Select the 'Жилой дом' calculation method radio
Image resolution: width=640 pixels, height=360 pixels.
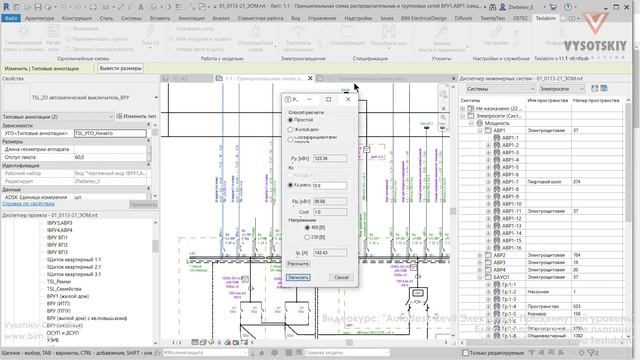pyautogui.click(x=290, y=129)
